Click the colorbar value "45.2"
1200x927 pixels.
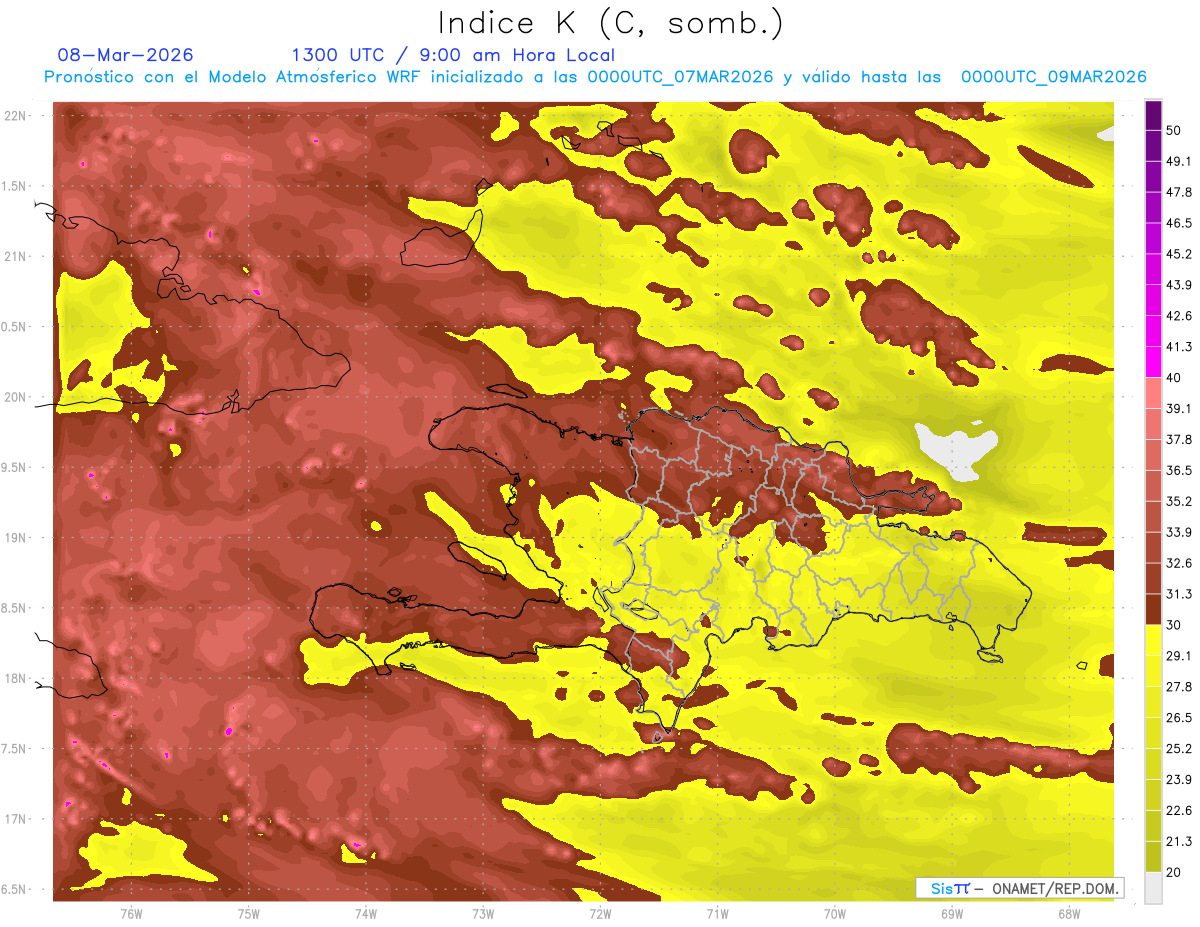(x=1179, y=253)
